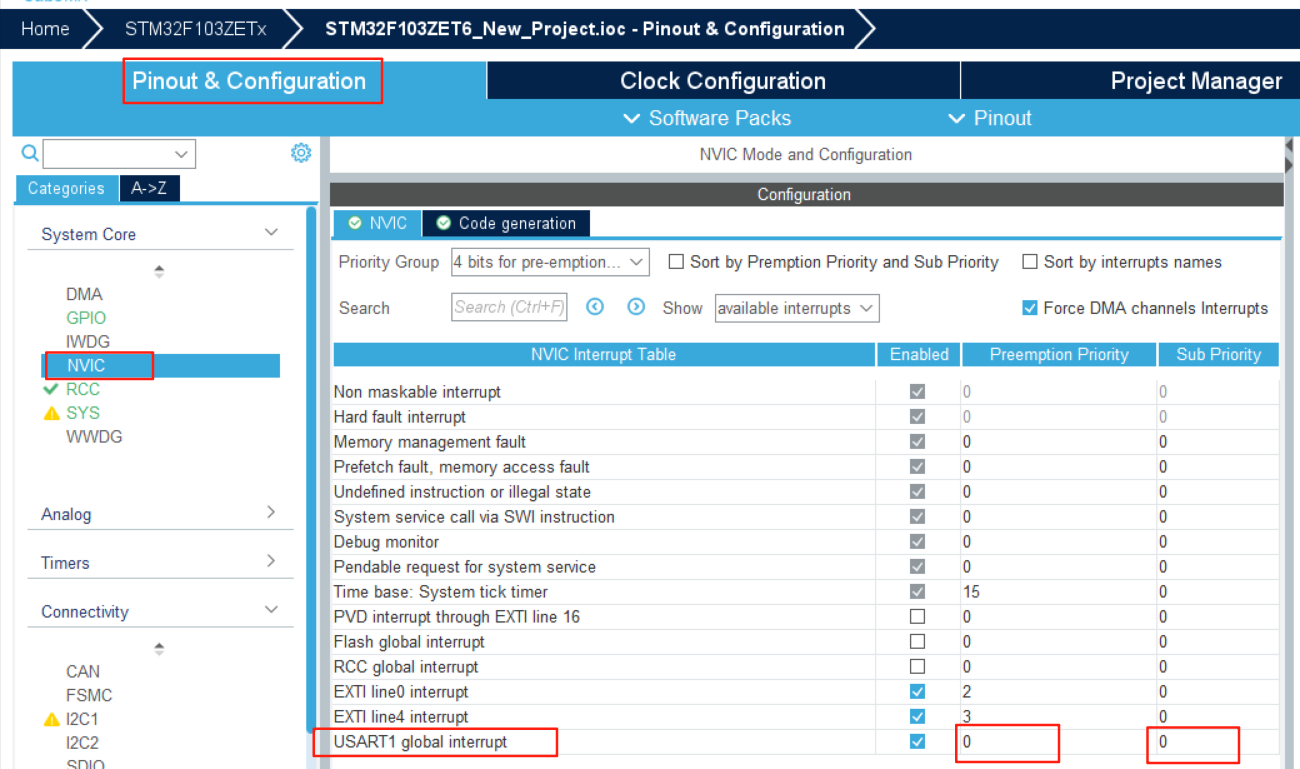Click the warning icon beside SYS
The image size is (1300, 769).
(x=52, y=412)
